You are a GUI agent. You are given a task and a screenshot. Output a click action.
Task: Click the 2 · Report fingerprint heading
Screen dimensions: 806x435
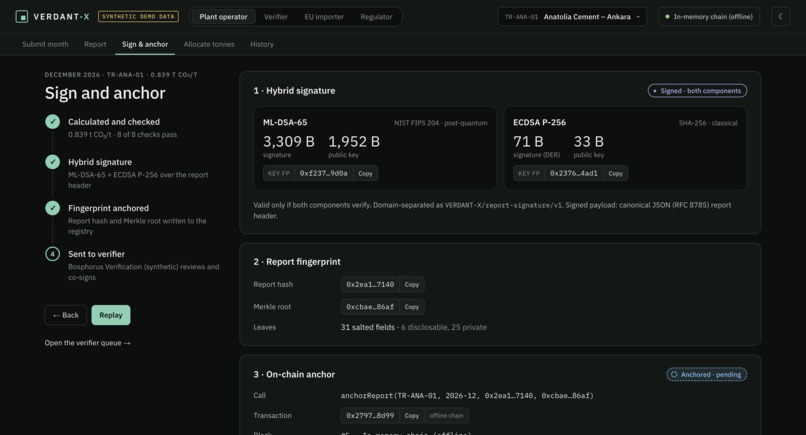(x=297, y=262)
